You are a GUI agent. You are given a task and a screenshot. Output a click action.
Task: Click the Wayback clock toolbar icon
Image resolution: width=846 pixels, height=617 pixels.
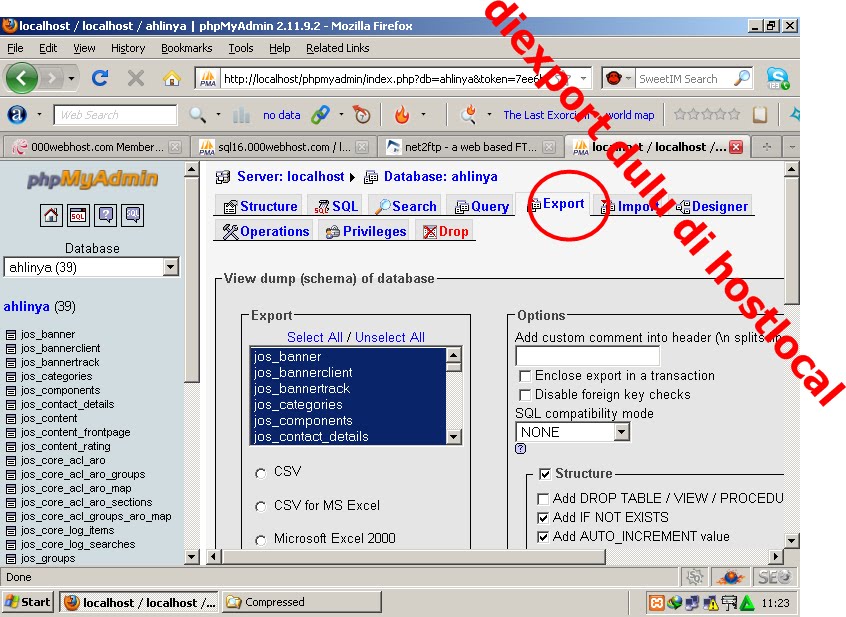click(x=361, y=114)
